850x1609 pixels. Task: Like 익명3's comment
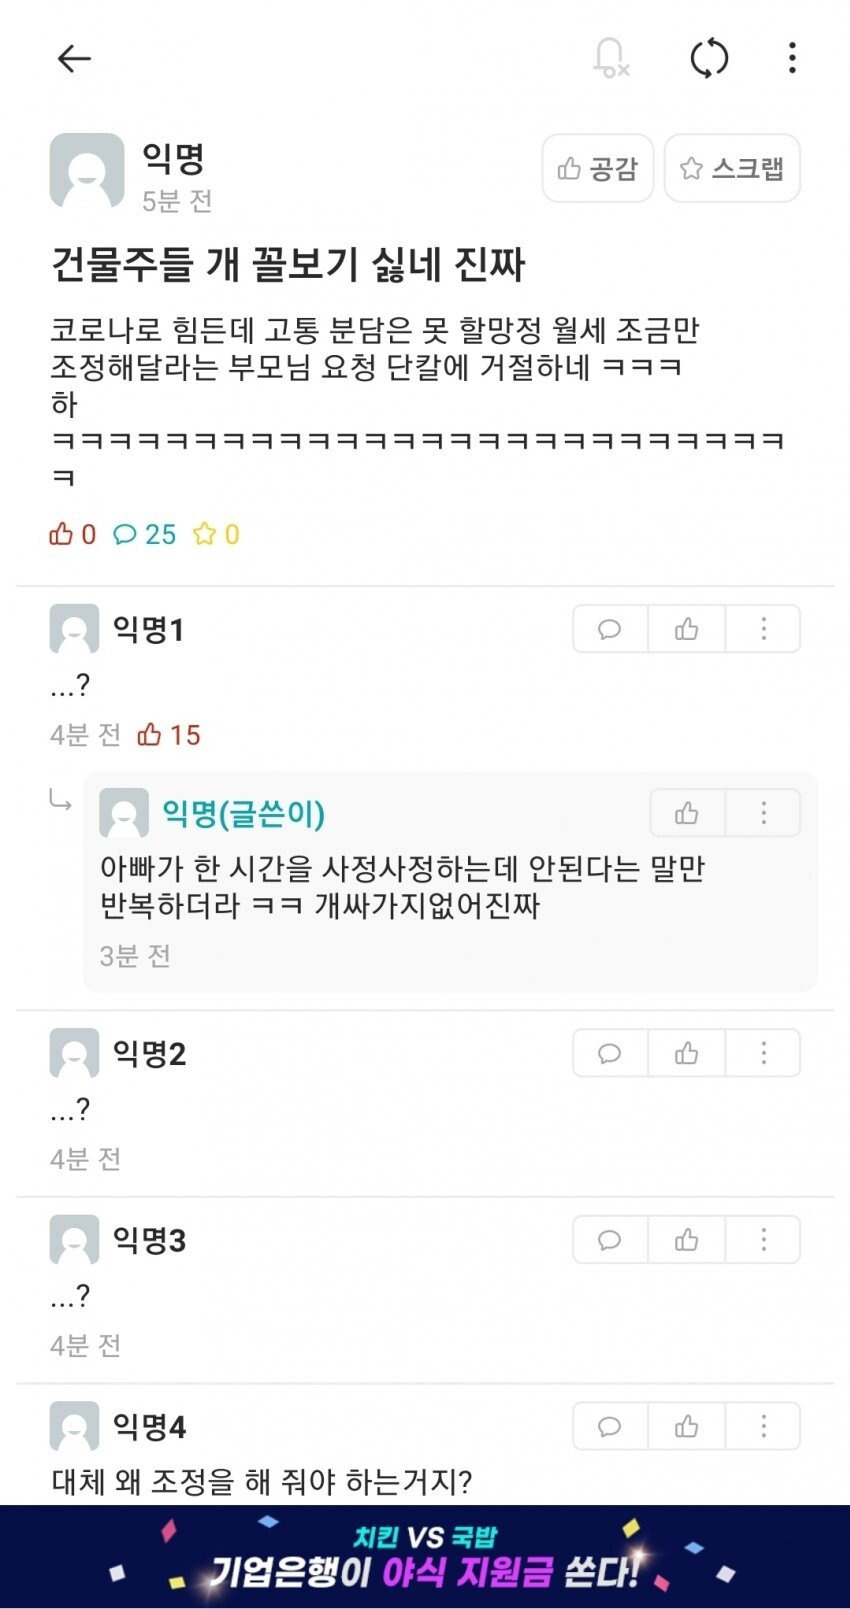[x=686, y=1240]
